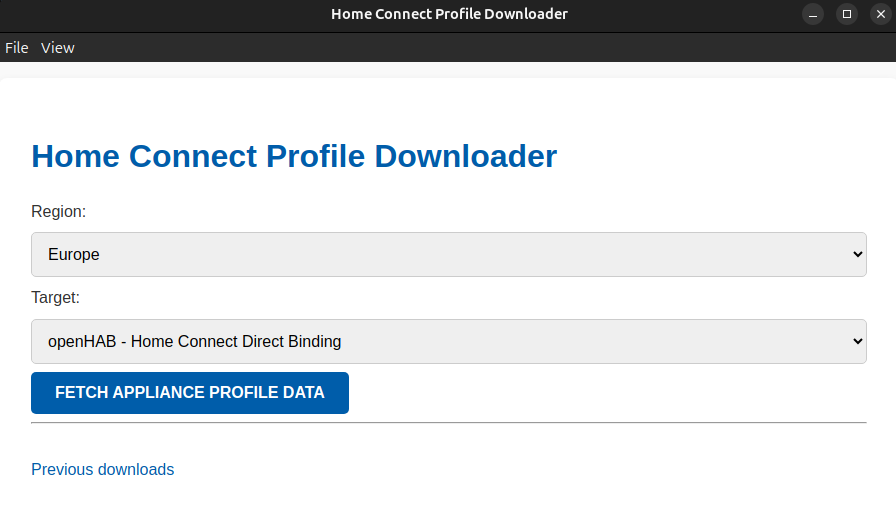896x510 pixels.
Task: Open the File menu
Action: pyautogui.click(x=17, y=48)
